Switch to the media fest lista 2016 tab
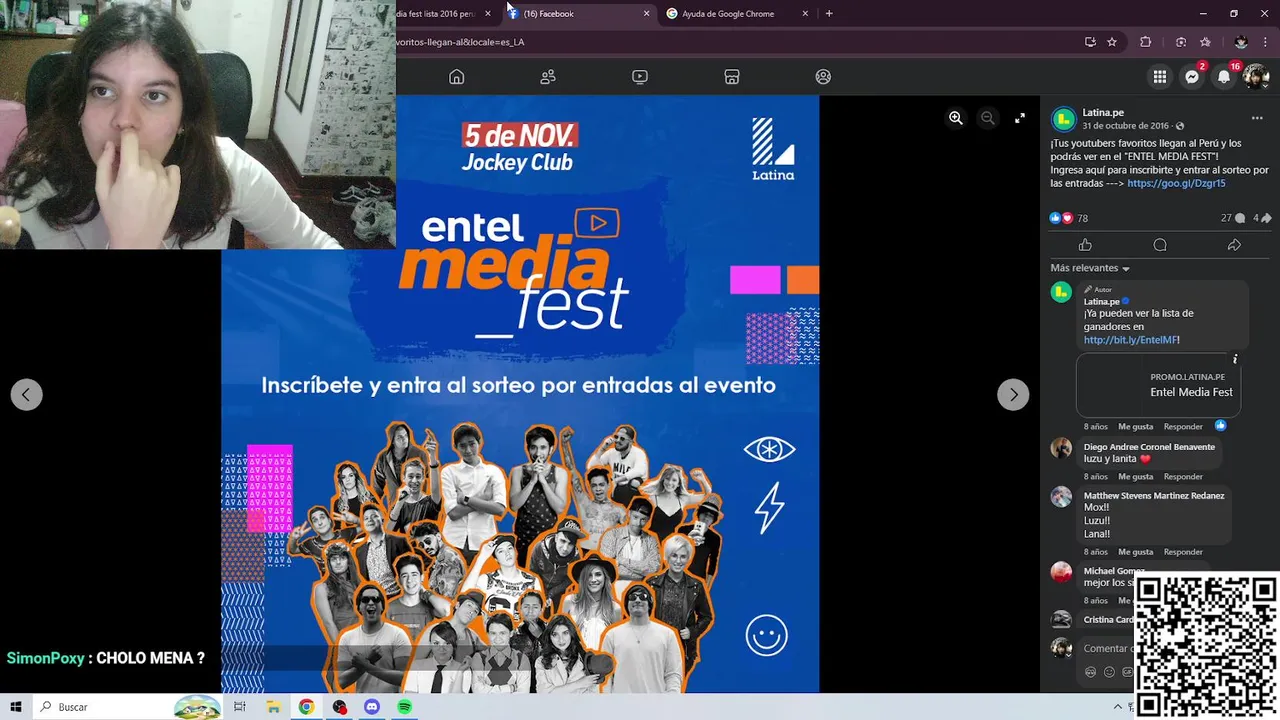The height and width of the screenshot is (720, 1280). click(435, 14)
